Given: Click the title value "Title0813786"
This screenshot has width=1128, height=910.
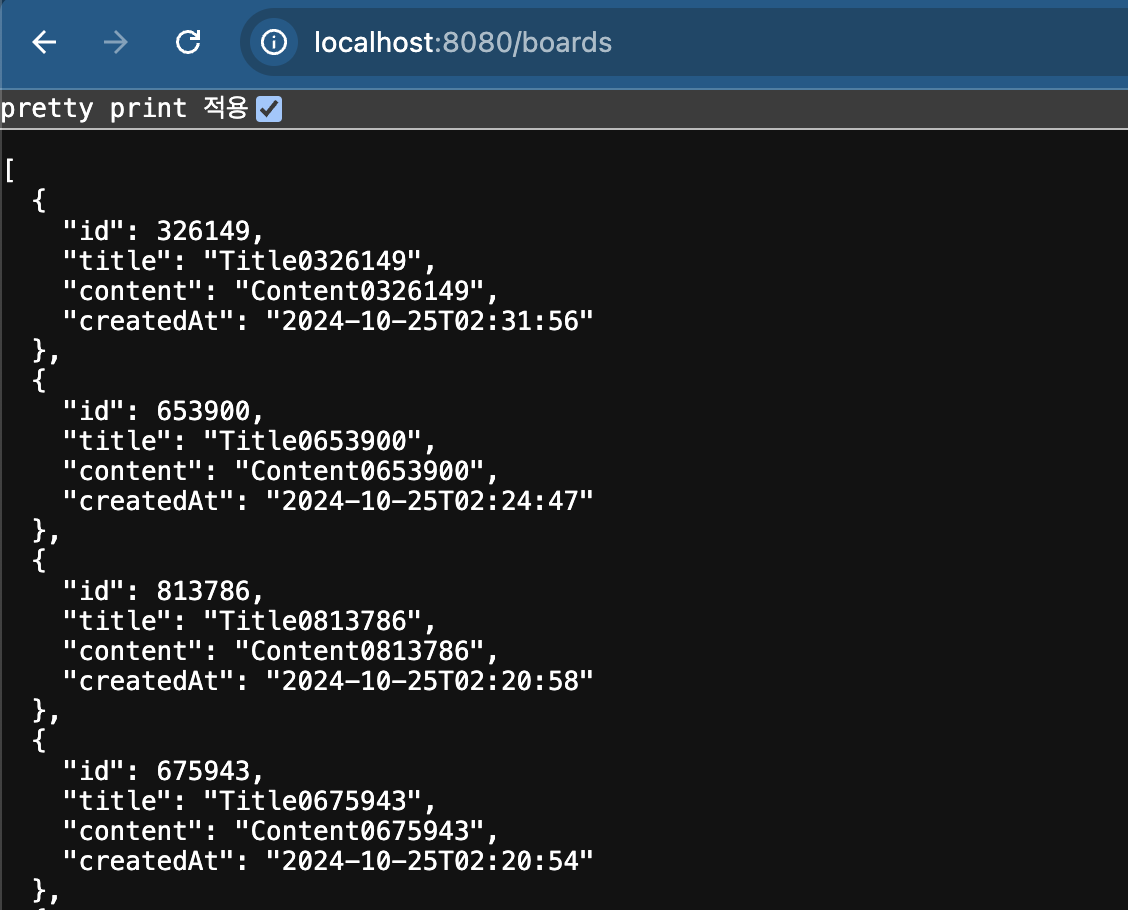Looking at the screenshot, I should 312,621.
